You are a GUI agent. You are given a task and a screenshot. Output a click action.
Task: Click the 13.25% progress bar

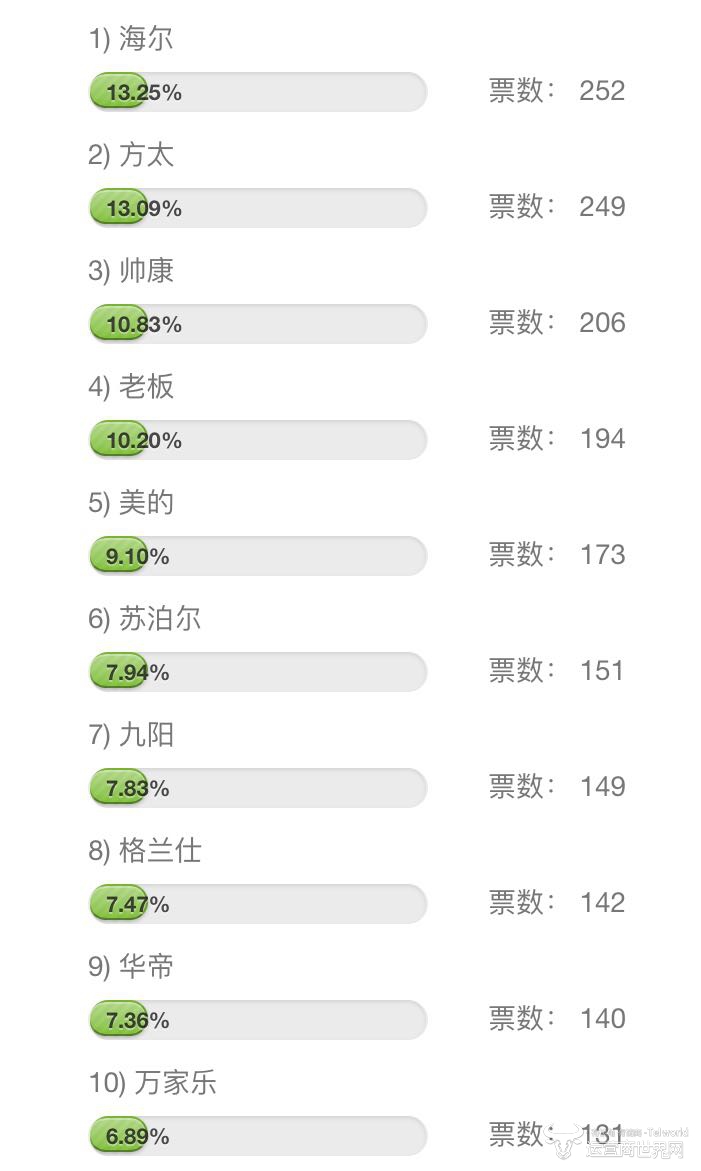(x=258, y=92)
